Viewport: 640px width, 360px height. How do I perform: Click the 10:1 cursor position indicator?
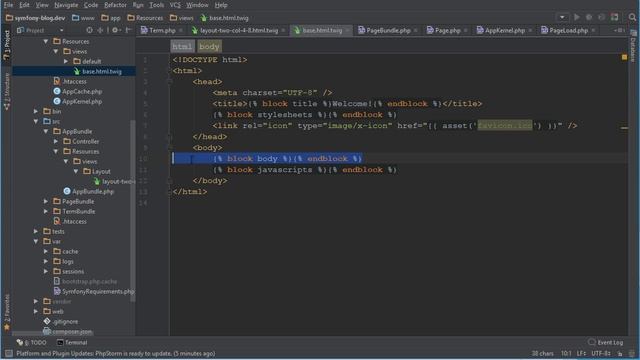[566, 353]
